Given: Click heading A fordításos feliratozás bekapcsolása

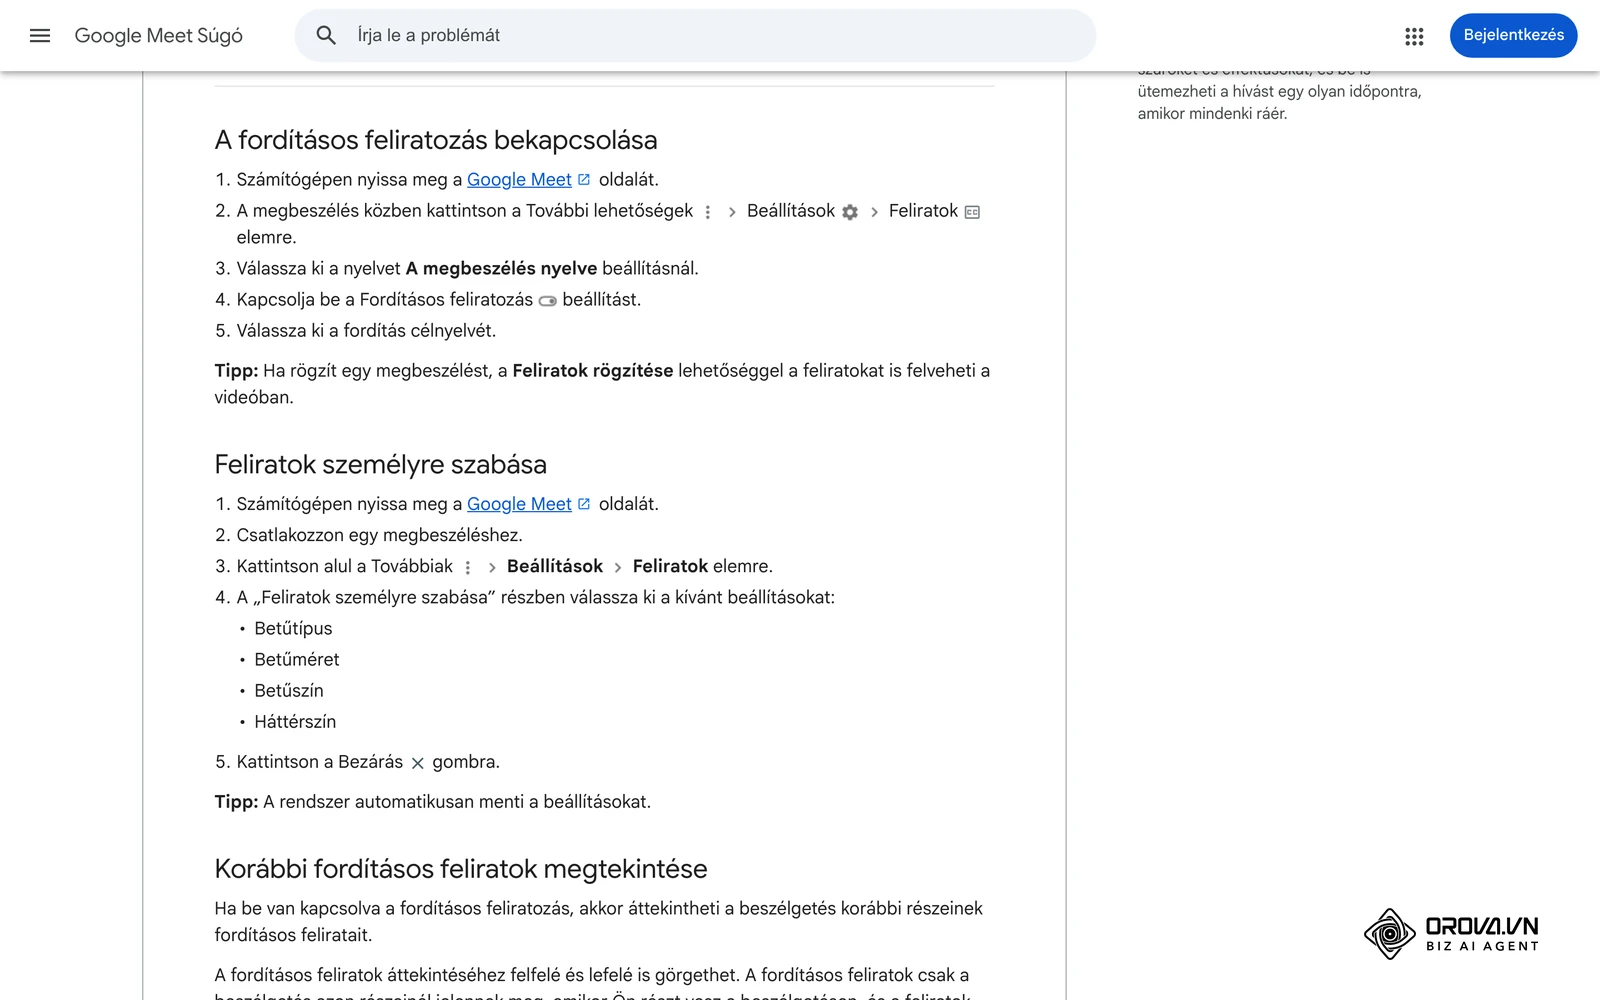Looking at the screenshot, I should pyautogui.click(x=436, y=140).
